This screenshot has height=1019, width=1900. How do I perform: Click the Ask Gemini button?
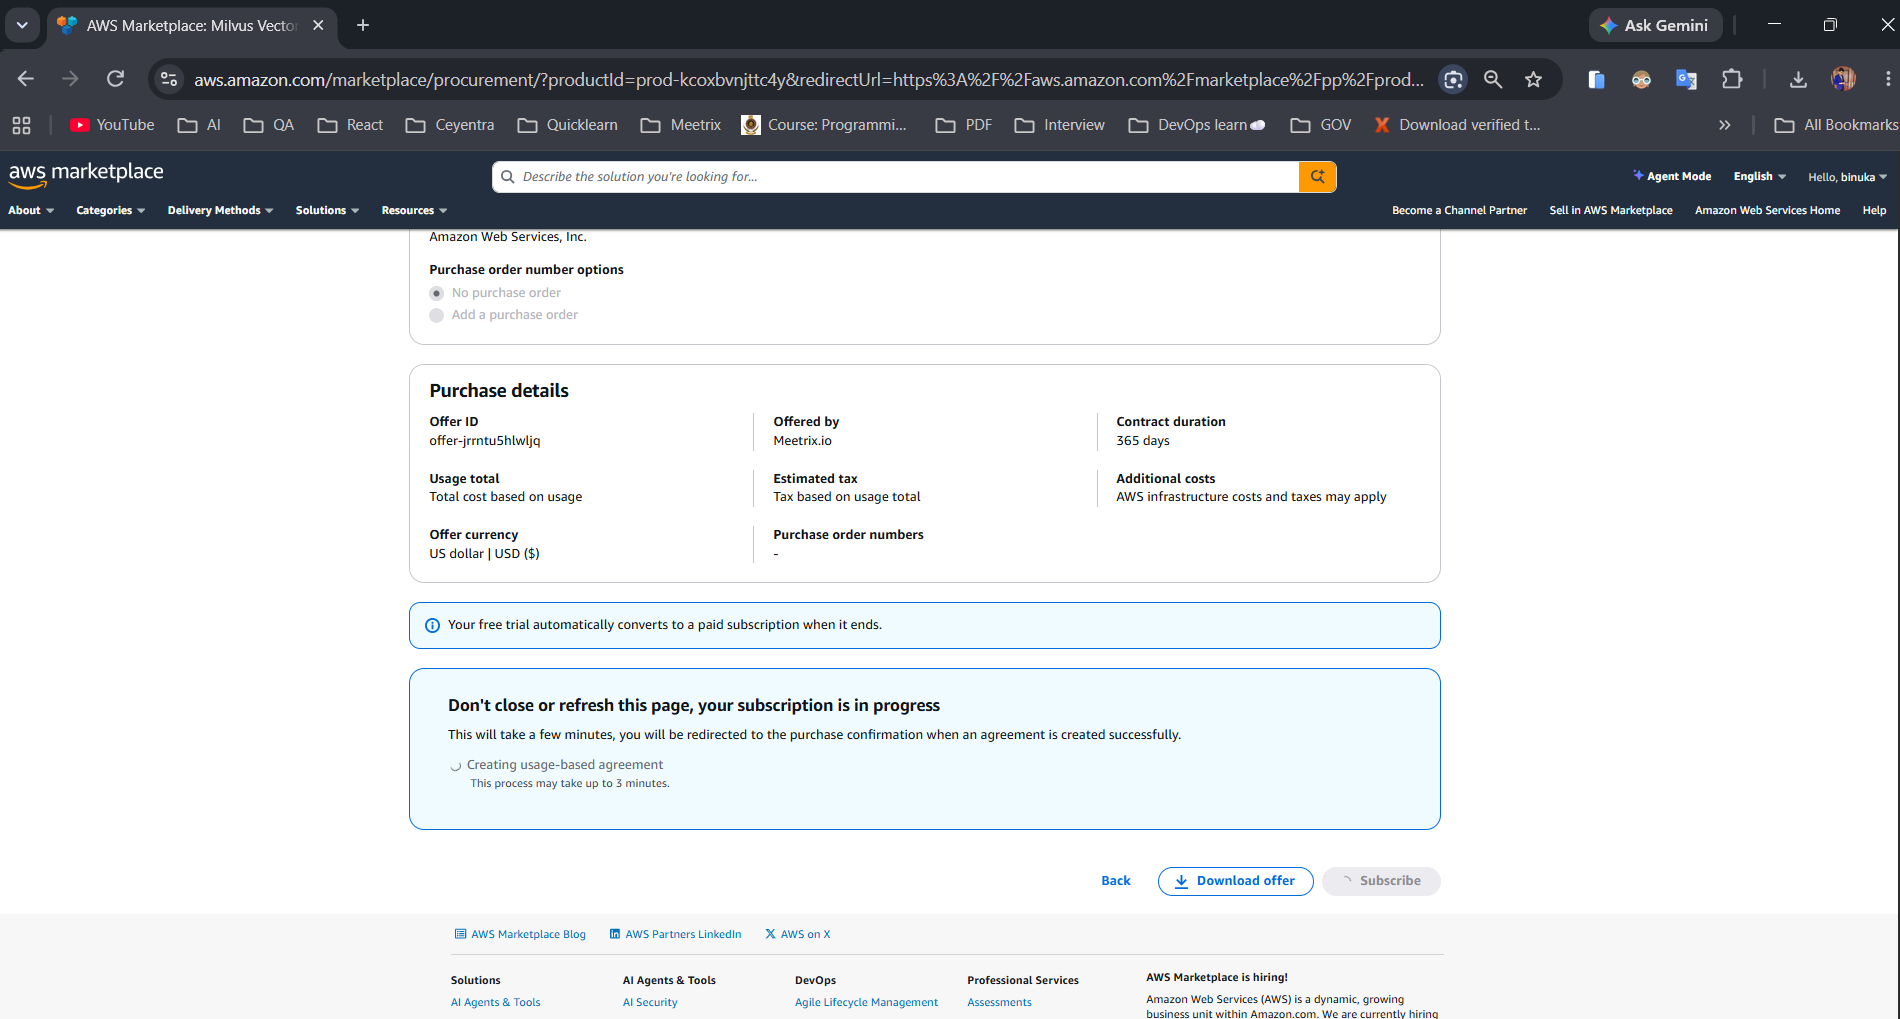click(1655, 25)
